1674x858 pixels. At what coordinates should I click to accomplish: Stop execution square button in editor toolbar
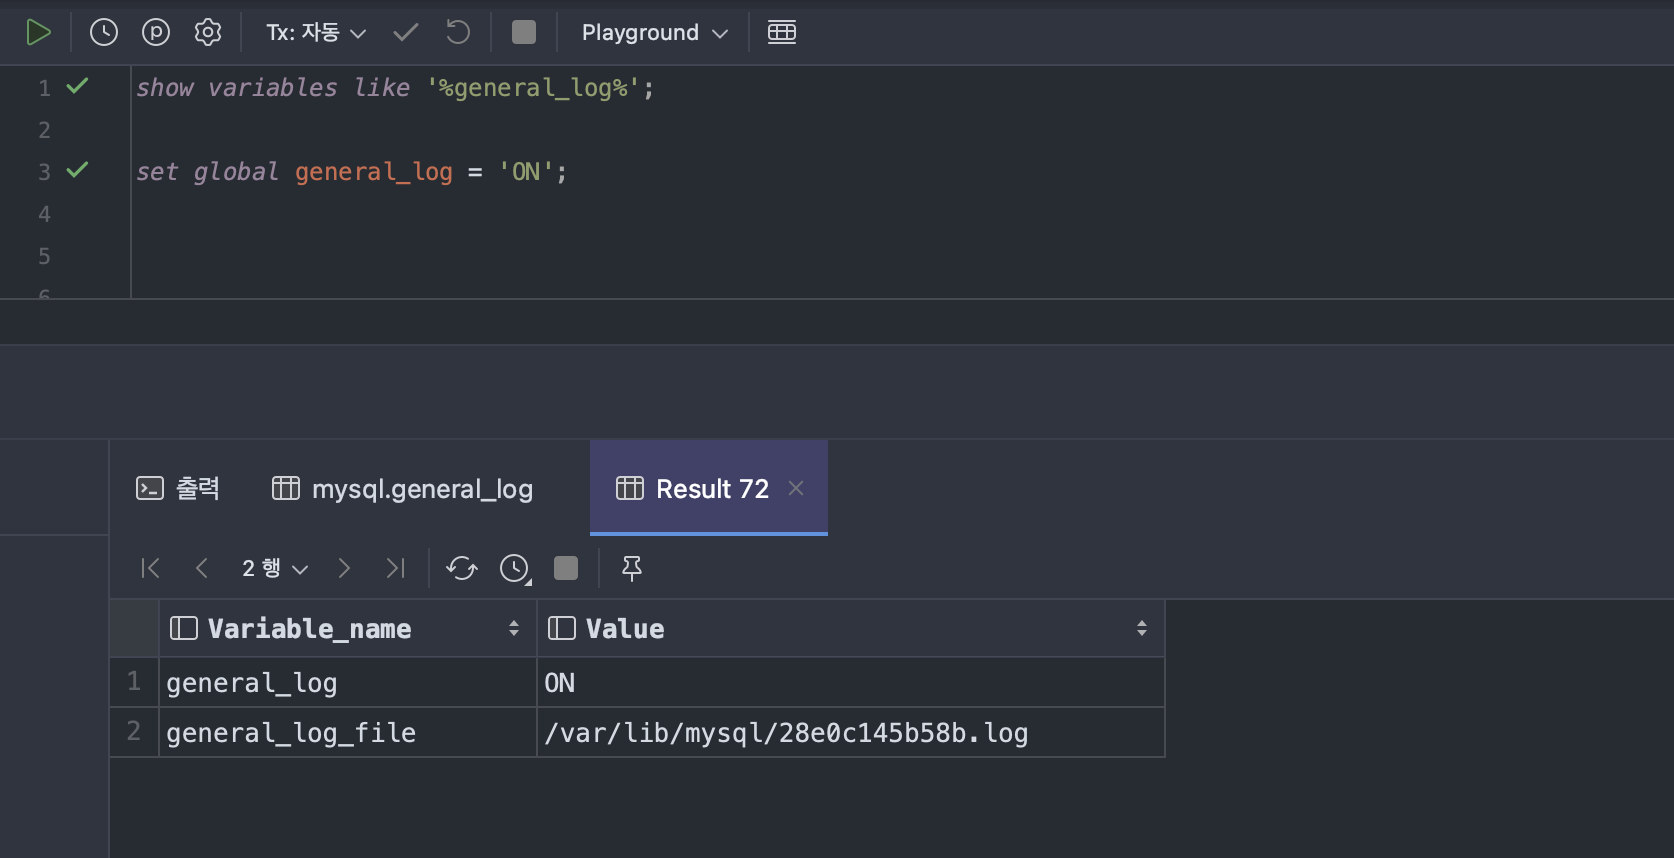click(524, 32)
